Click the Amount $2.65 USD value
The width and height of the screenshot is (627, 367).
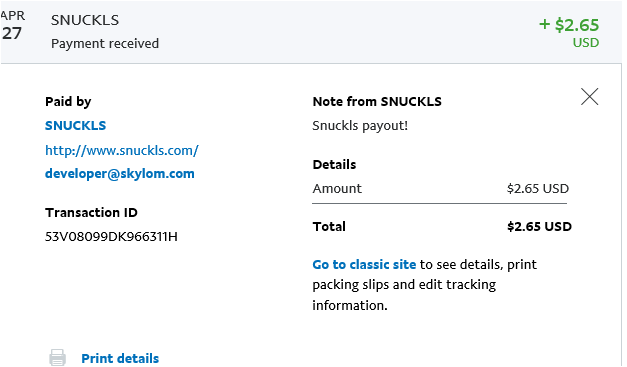pos(537,188)
